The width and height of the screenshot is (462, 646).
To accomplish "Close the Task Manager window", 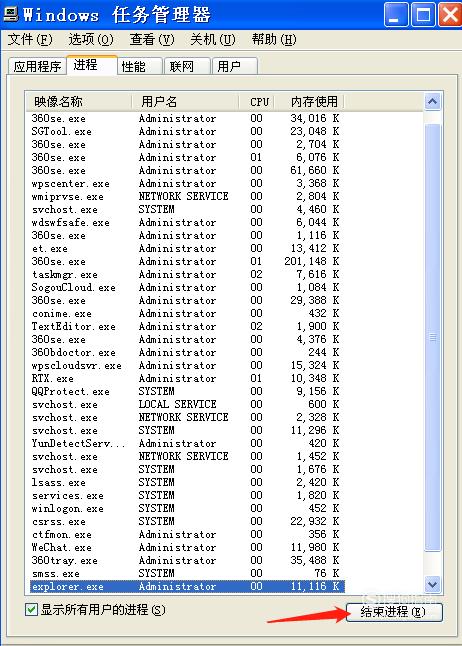I will pos(450,14).
